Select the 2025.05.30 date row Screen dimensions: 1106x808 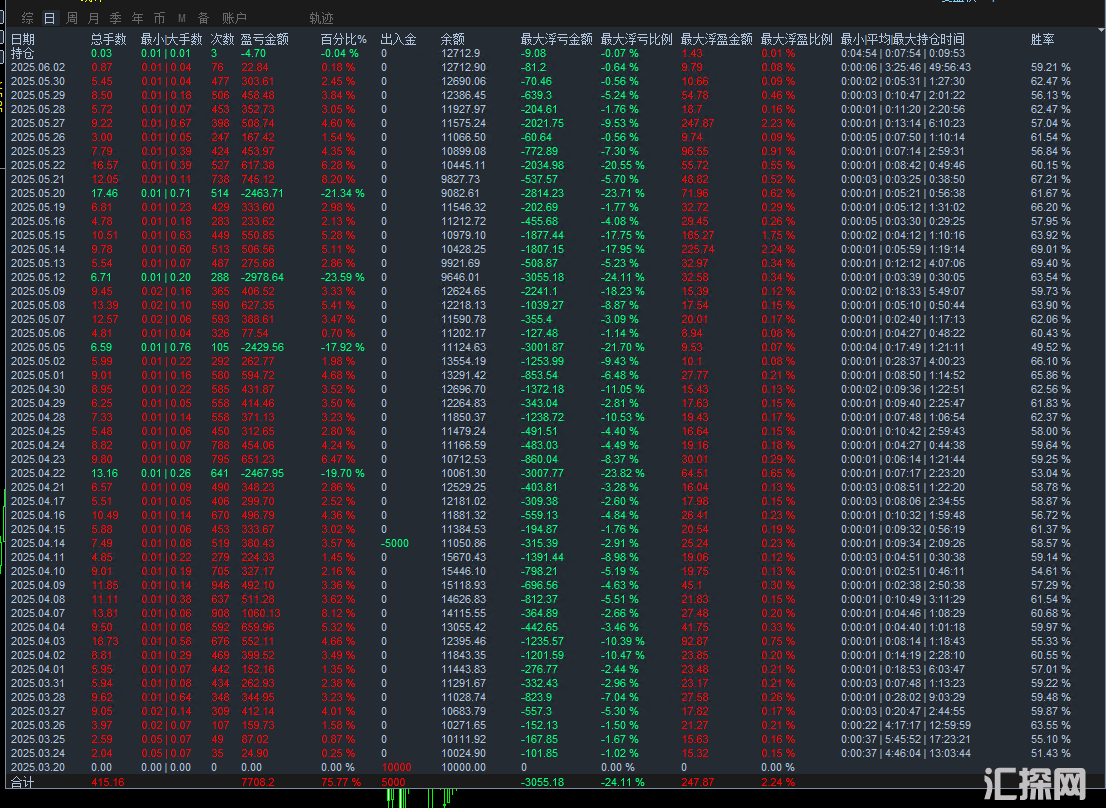[554, 82]
